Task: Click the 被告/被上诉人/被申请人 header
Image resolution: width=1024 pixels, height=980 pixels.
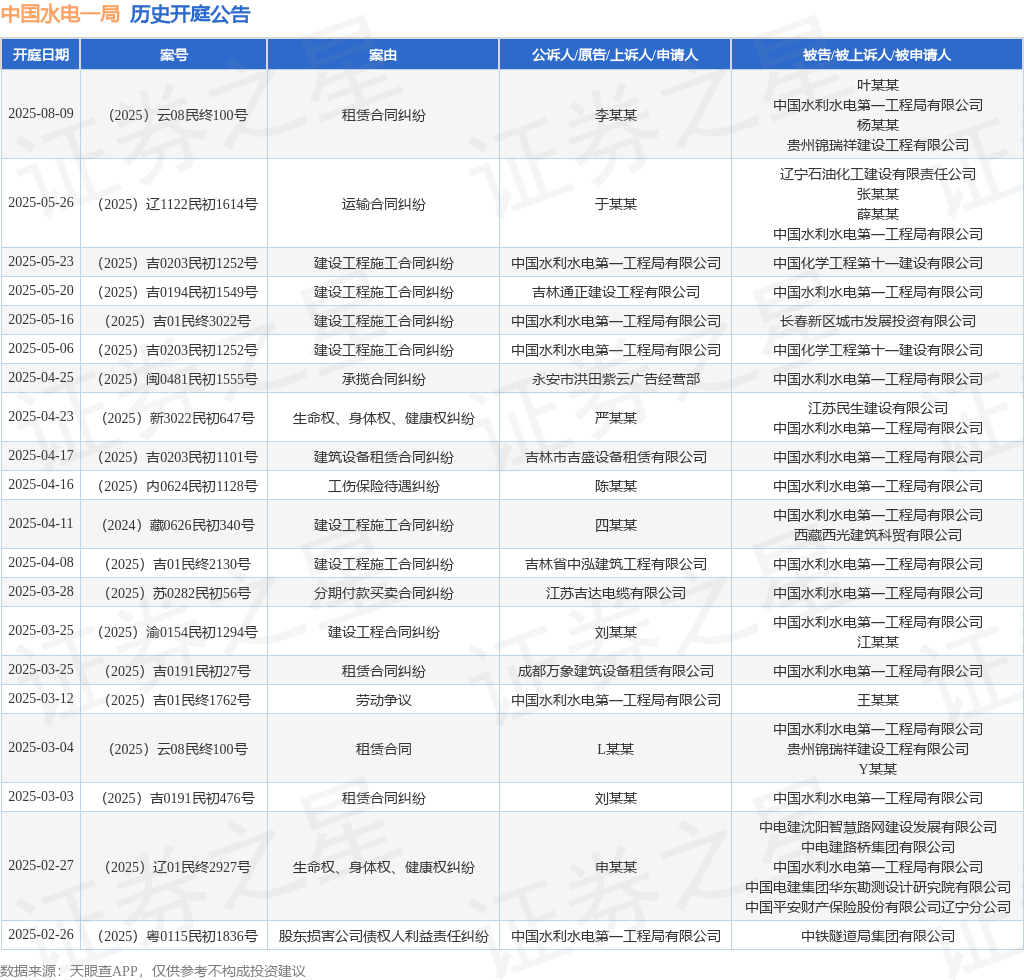Action: click(877, 55)
